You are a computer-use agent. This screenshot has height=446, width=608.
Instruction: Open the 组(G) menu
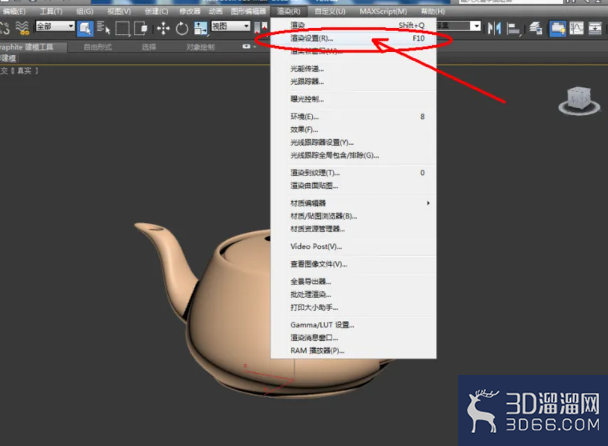(x=85, y=11)
